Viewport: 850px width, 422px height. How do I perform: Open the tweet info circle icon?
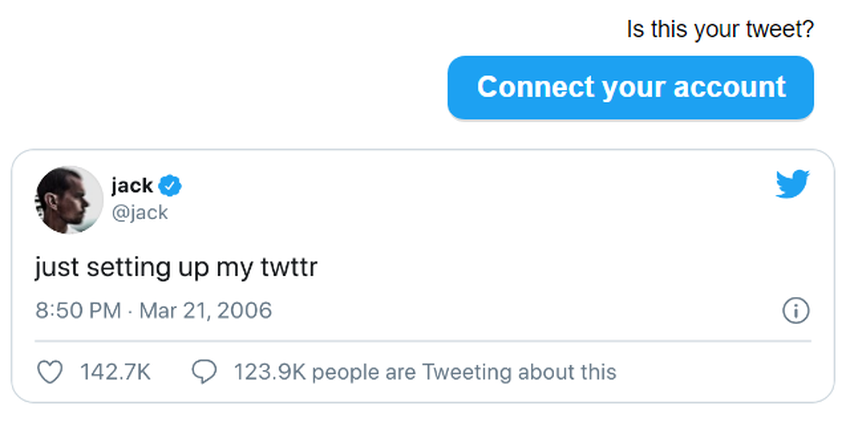tap(794, 310)
